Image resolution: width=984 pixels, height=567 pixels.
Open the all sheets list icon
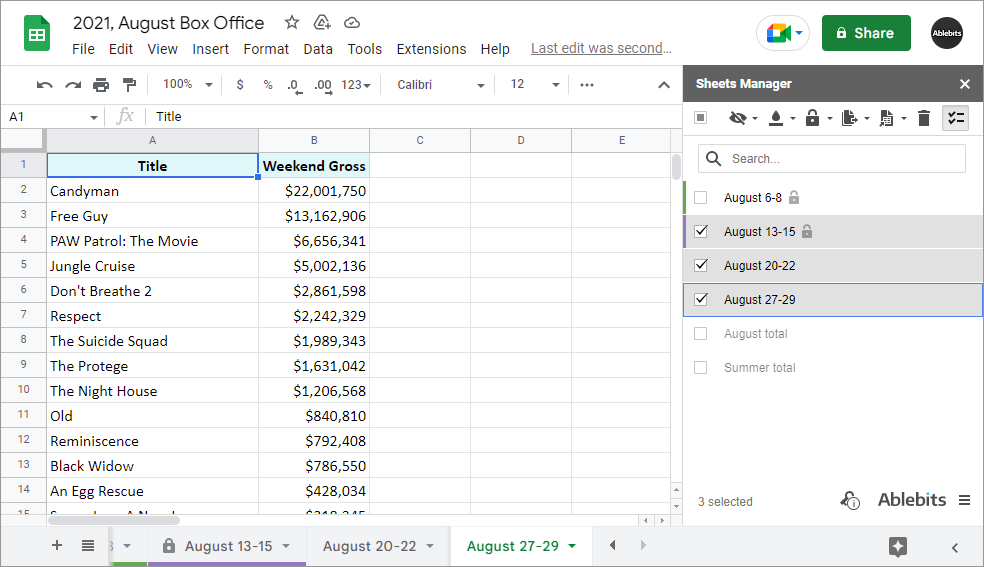coord(88,546)
